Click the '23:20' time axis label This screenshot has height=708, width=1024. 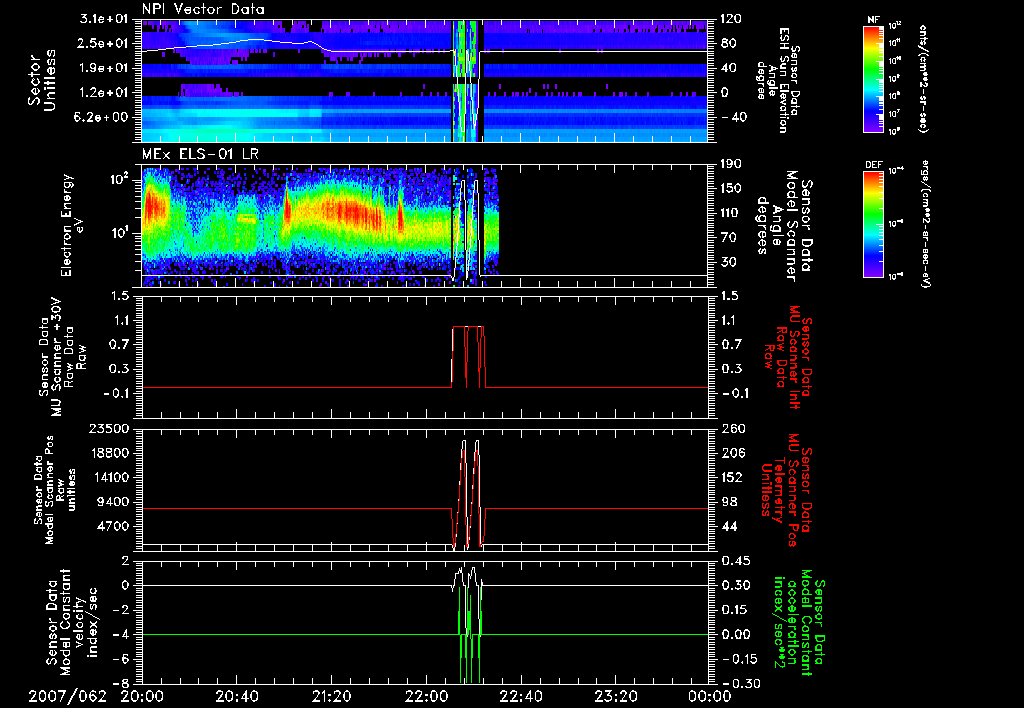[615, 696]
